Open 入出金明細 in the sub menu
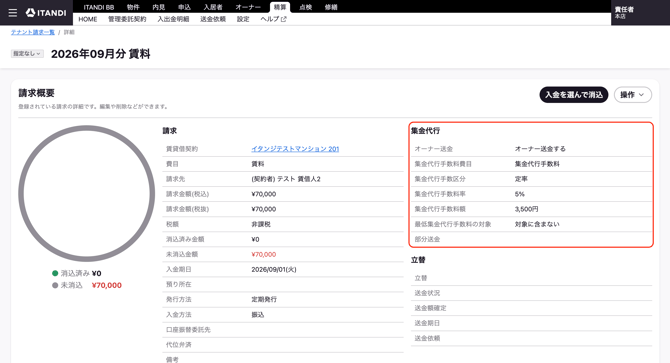Screen dimensions: 670x363 [x=173, y=19]
